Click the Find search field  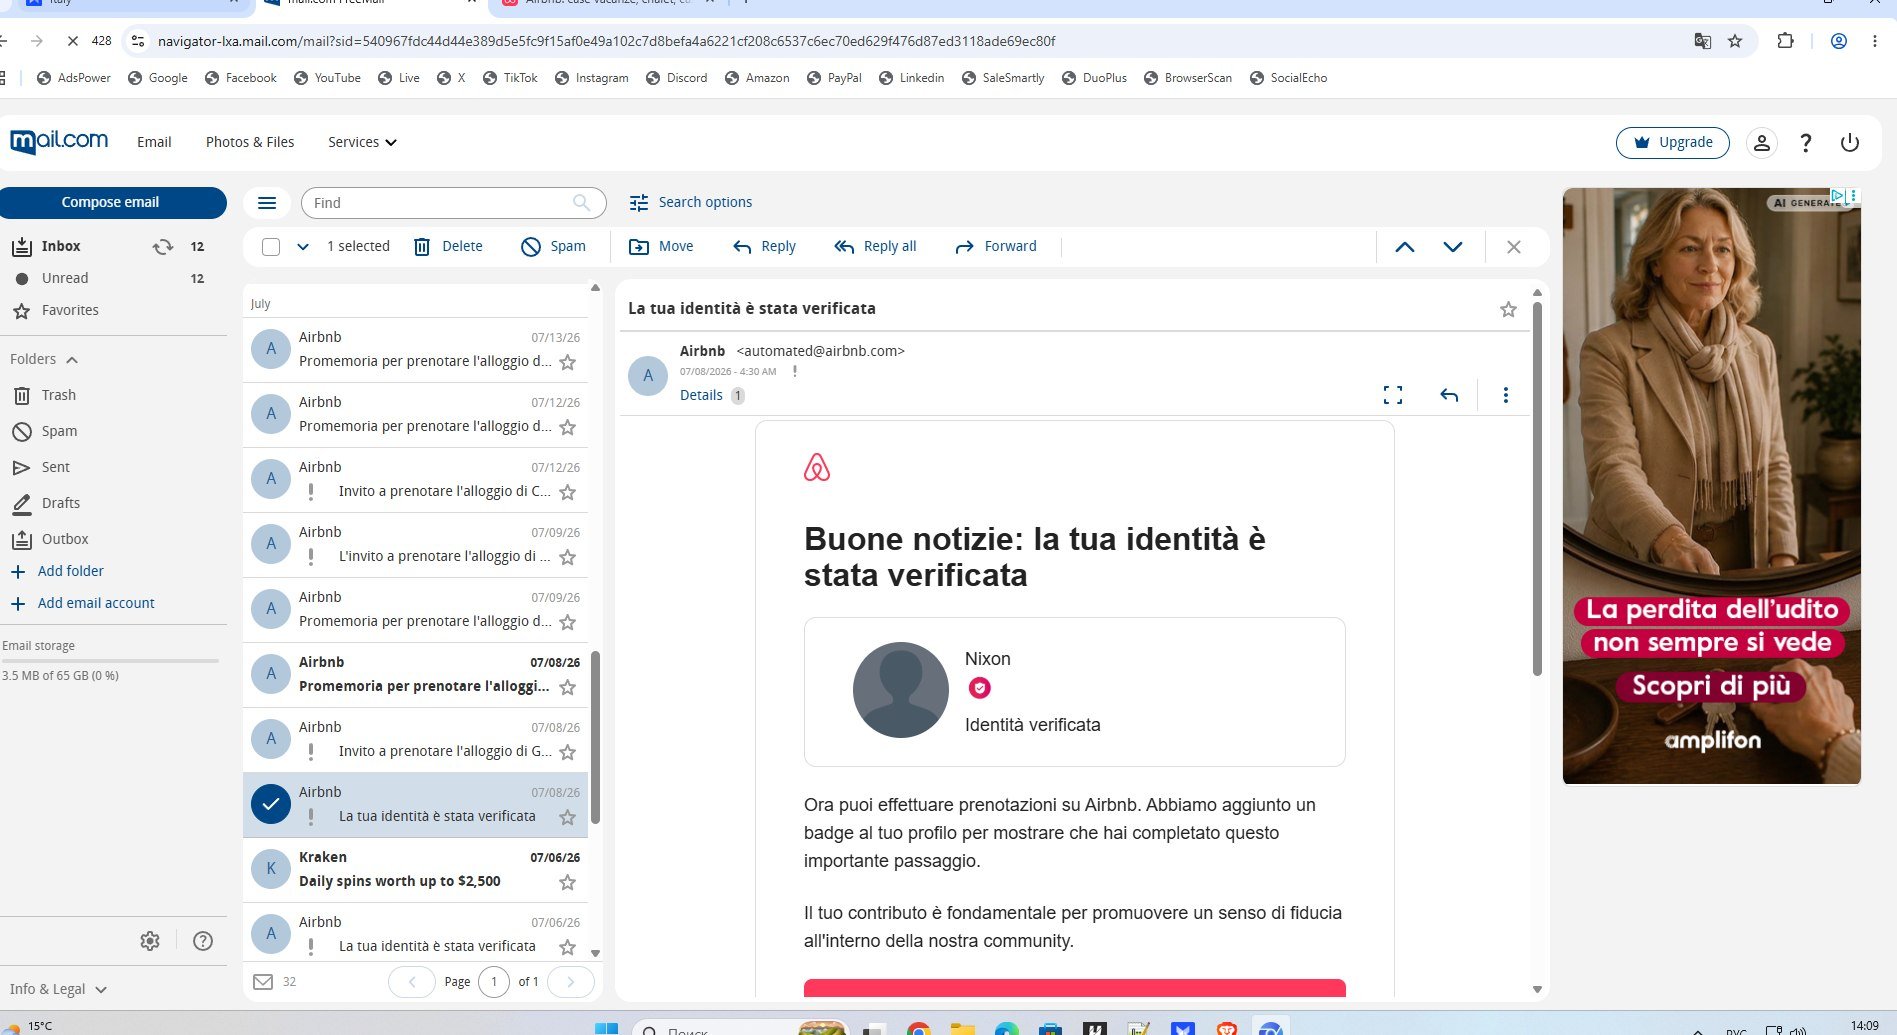click(453, 203)
